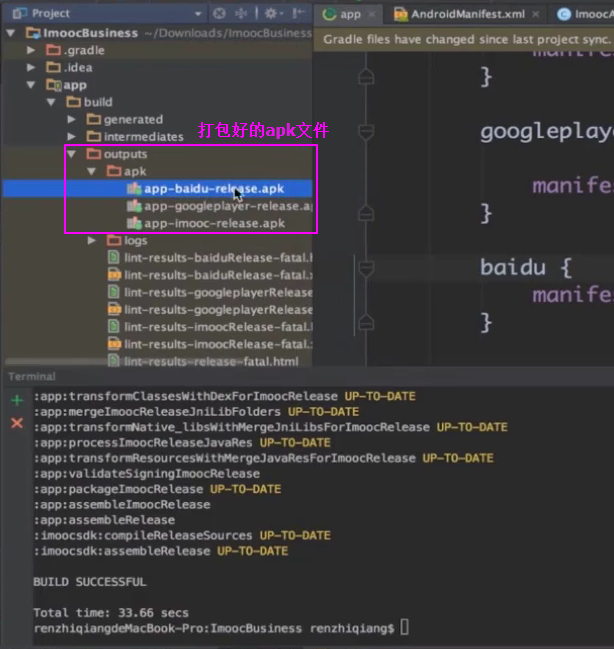Click the Terminal panel title
Viewport: 614px width, 649px height.
[32, 377]
